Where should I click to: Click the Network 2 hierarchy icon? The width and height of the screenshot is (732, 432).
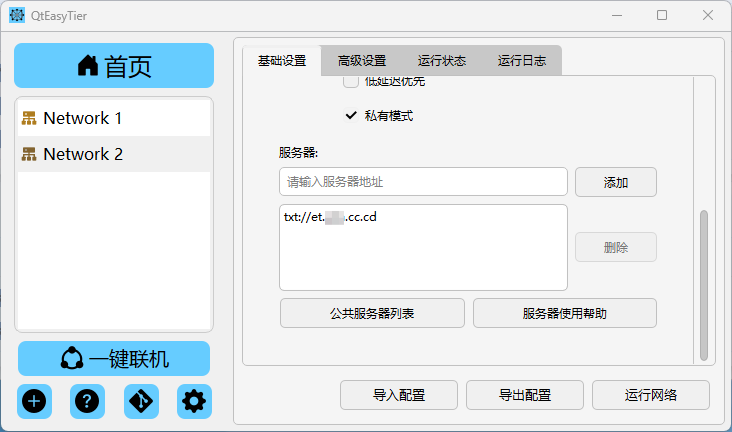click(29, 154)
